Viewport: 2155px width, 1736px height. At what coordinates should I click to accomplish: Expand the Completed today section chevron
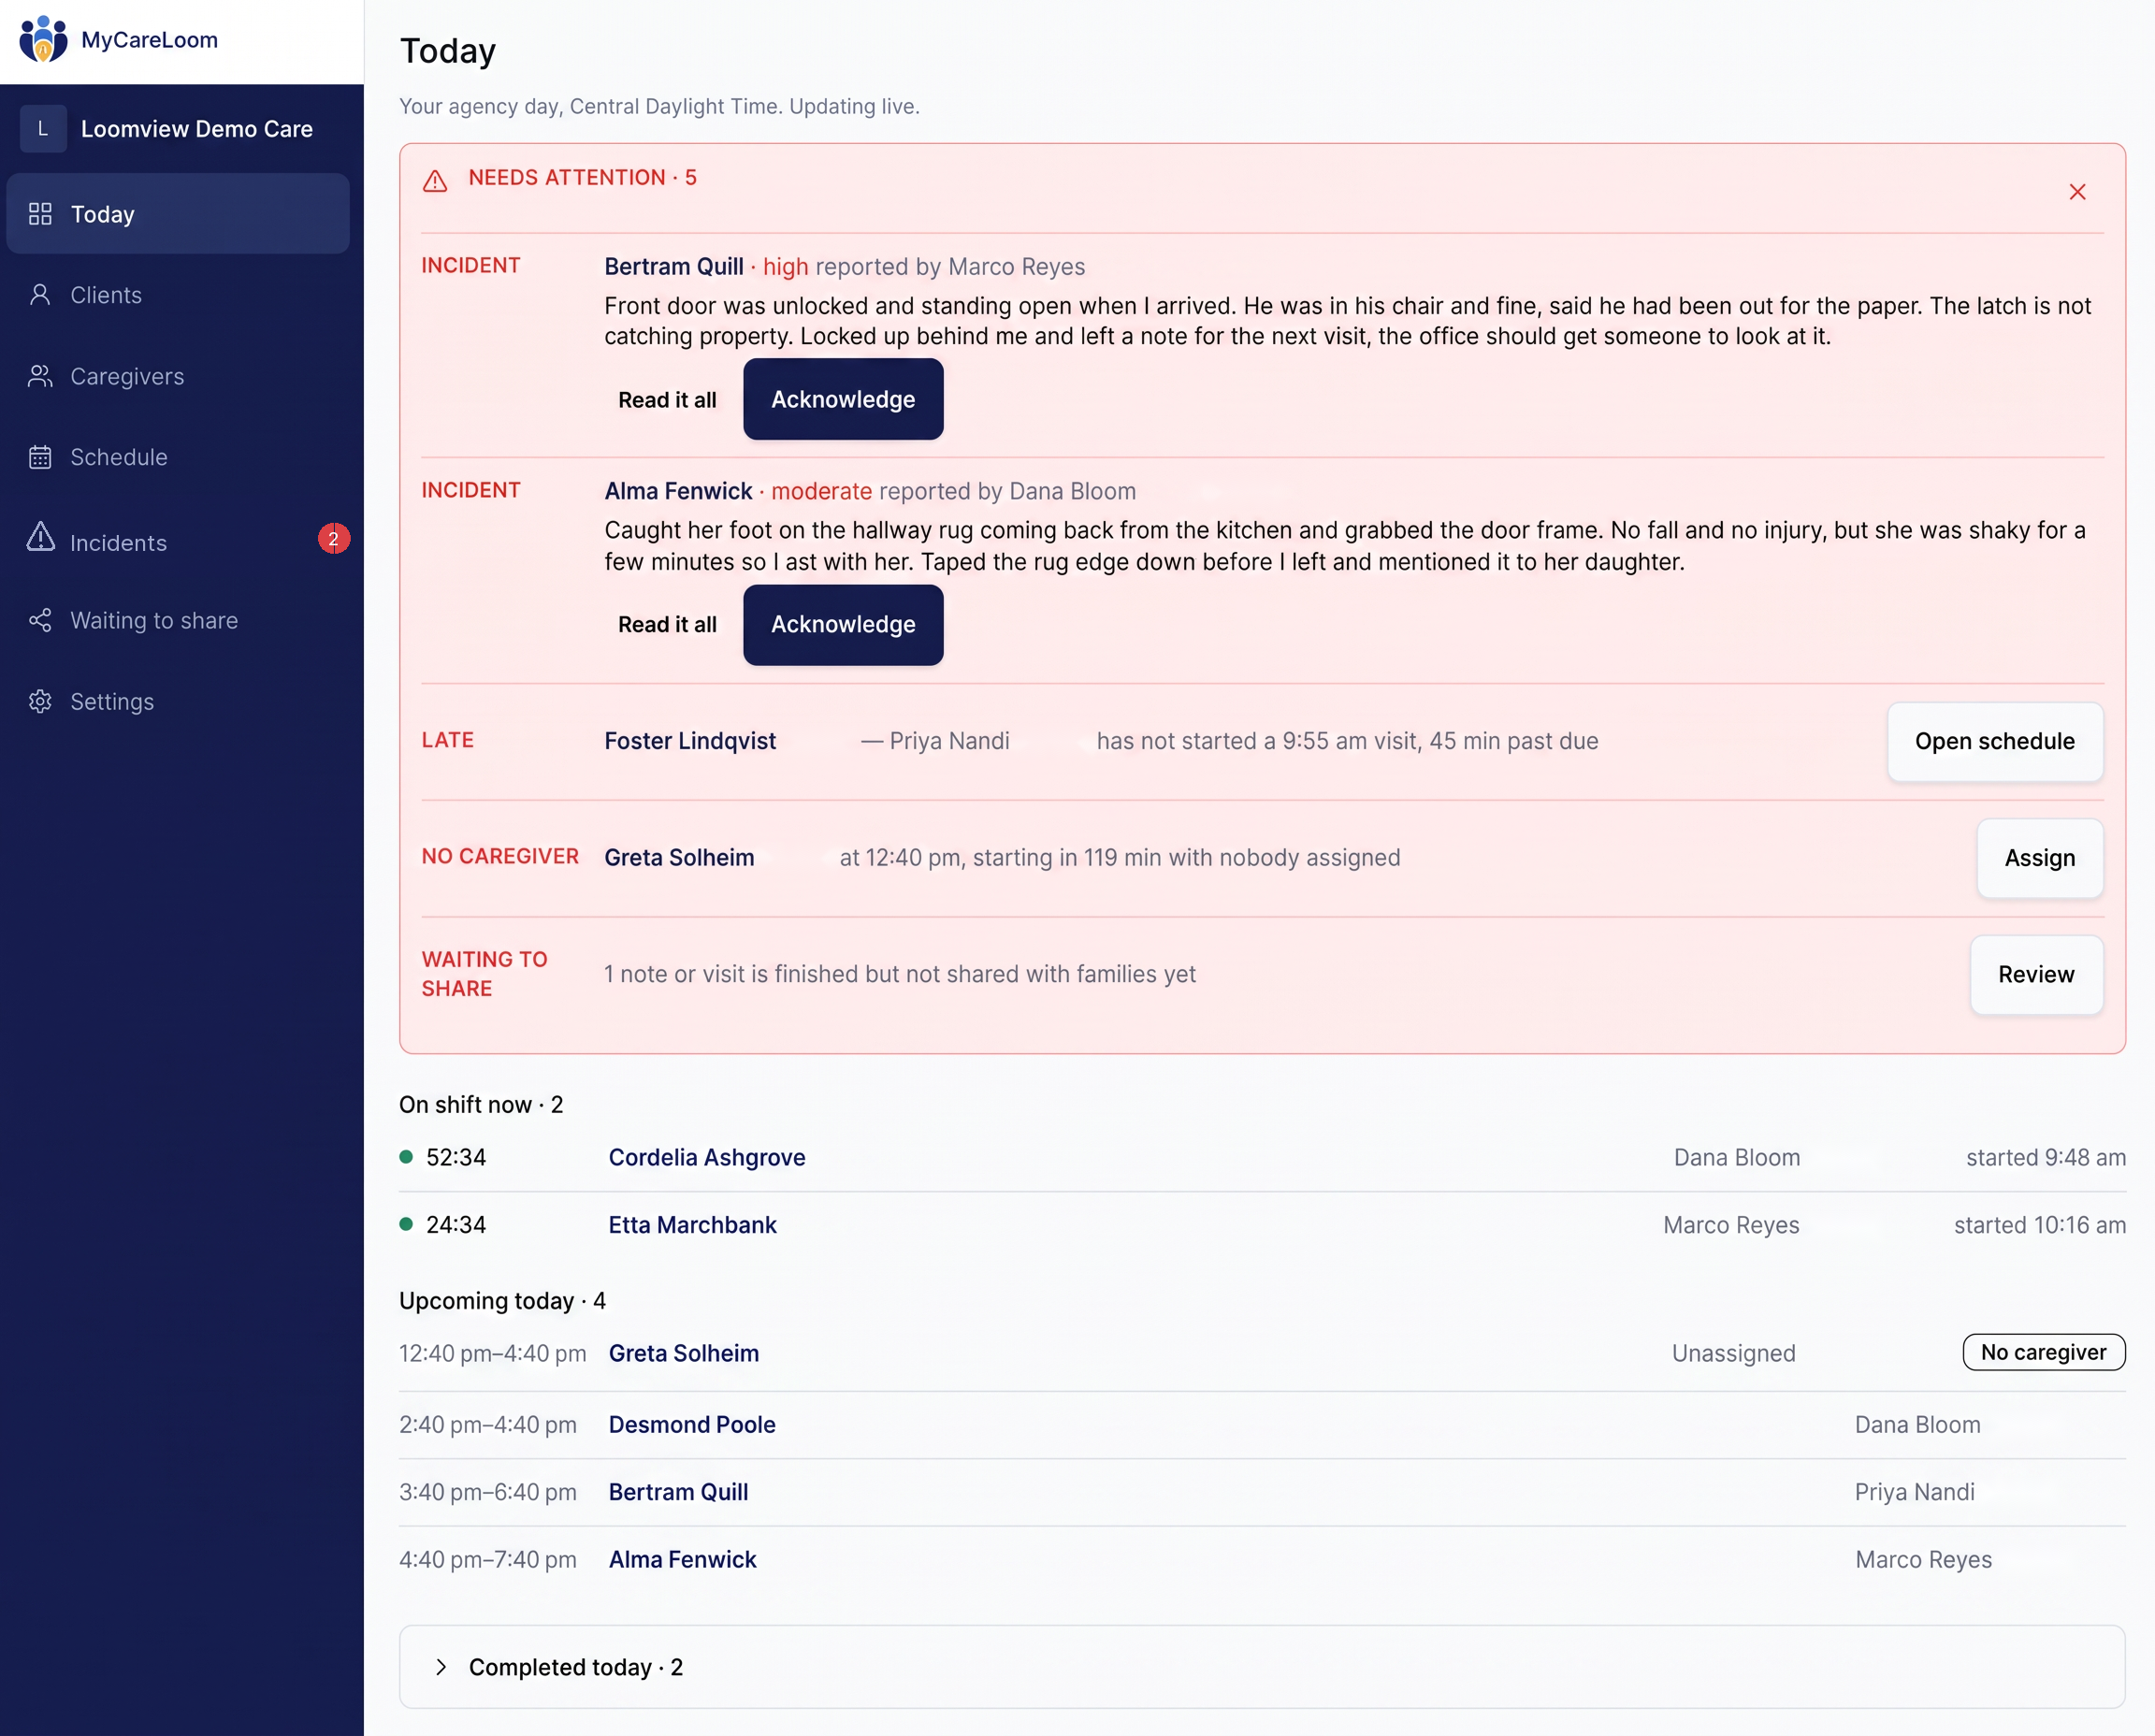point(440,1667)
